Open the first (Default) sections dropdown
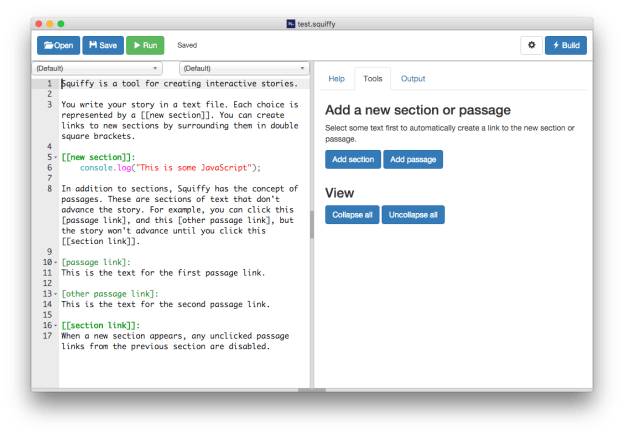The height and width of the screenshot is (436, 624). click(x=97, y=68)
